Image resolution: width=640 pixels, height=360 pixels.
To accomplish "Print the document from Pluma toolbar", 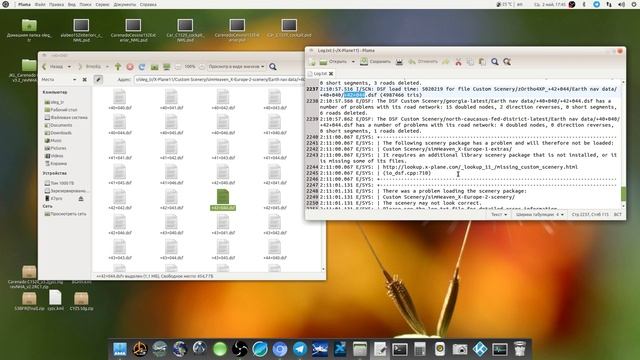I will click(x=400, y=62).
